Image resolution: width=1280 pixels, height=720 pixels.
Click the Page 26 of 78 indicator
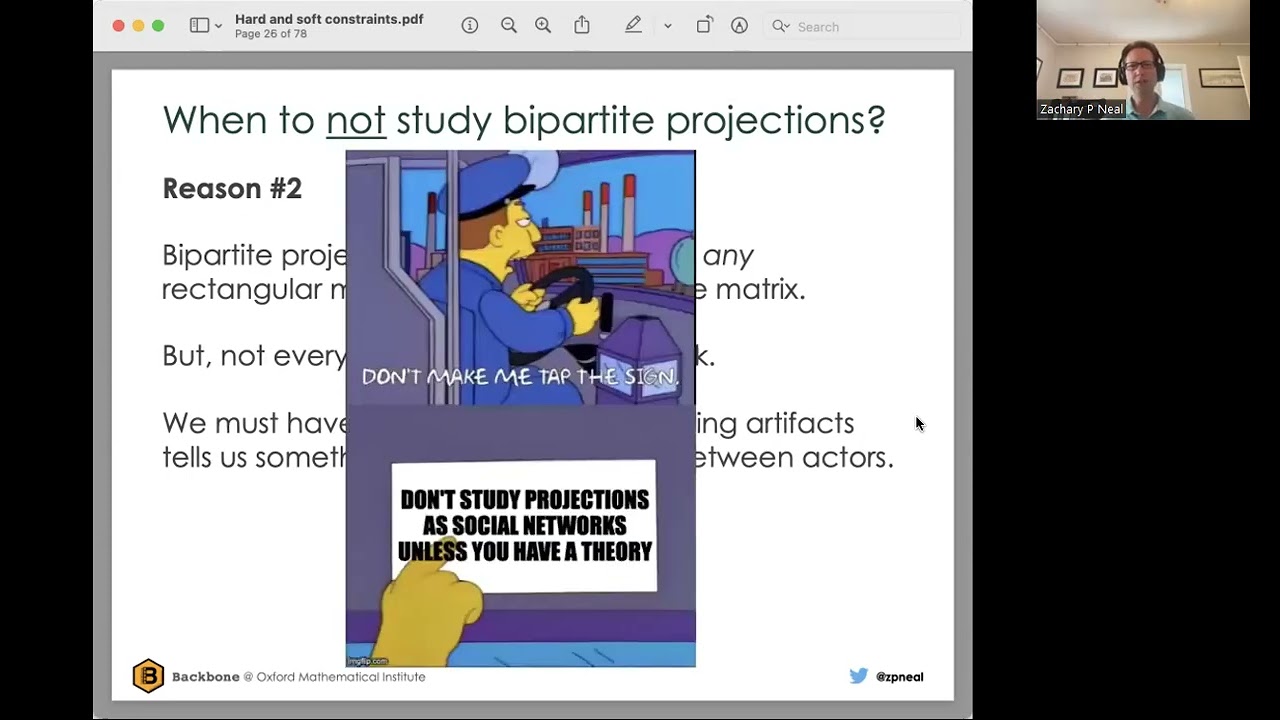271,34
